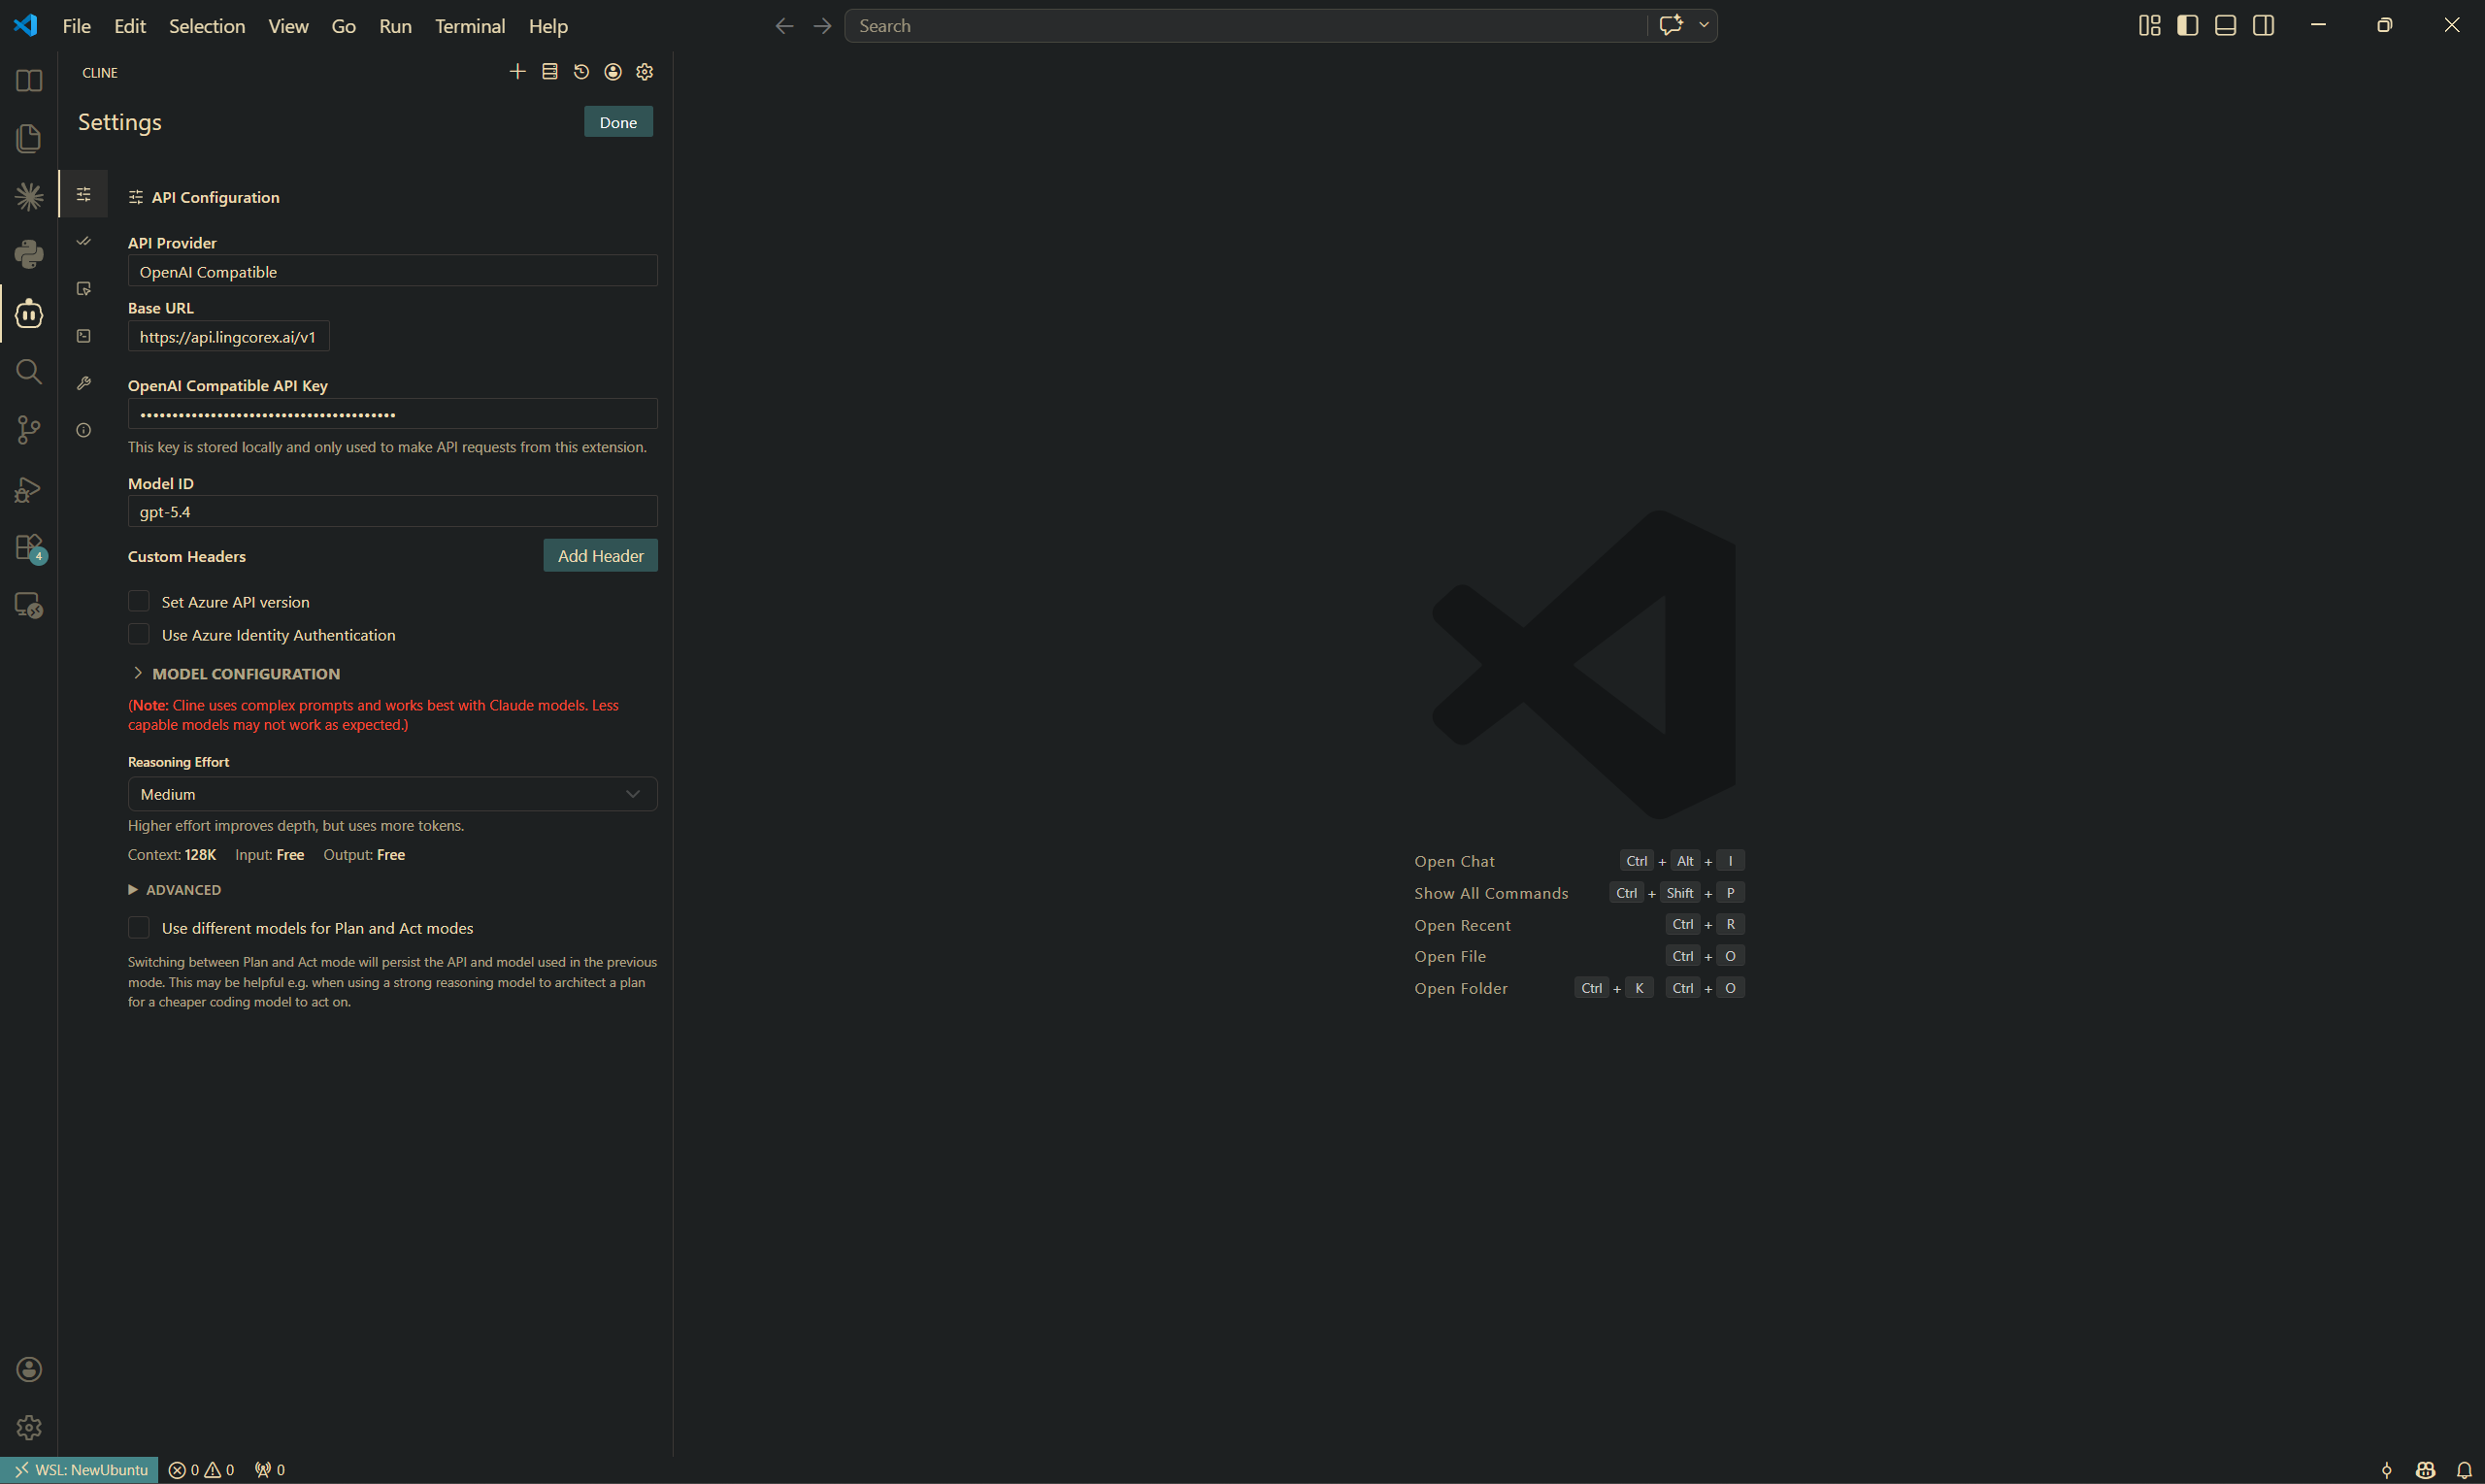The image size is (2485, 1484).
Task: Go back with the left arrow
Action: pyautogui.click(x=785, y=26)
